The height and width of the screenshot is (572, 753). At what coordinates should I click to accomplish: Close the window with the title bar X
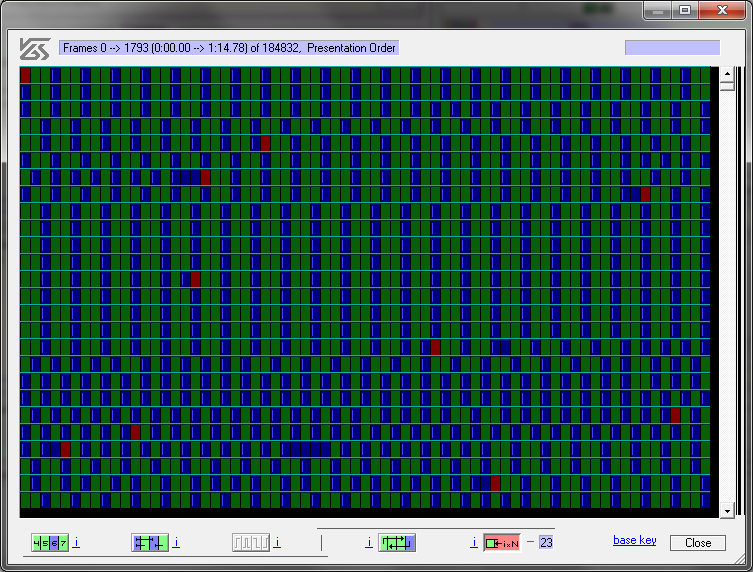pos(722,10)
